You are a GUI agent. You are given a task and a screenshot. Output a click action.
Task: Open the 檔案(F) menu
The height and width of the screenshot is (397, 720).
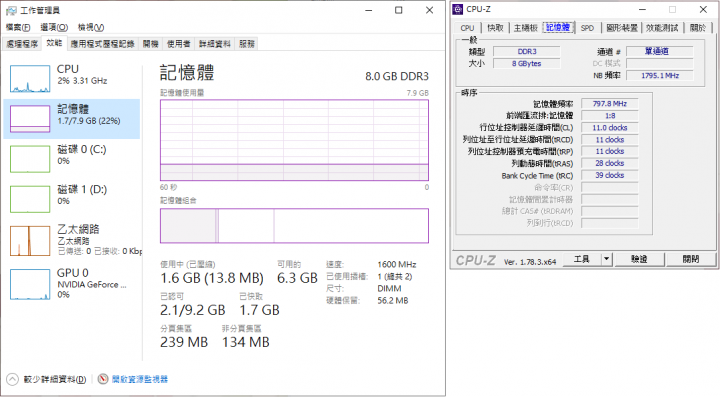18,28
